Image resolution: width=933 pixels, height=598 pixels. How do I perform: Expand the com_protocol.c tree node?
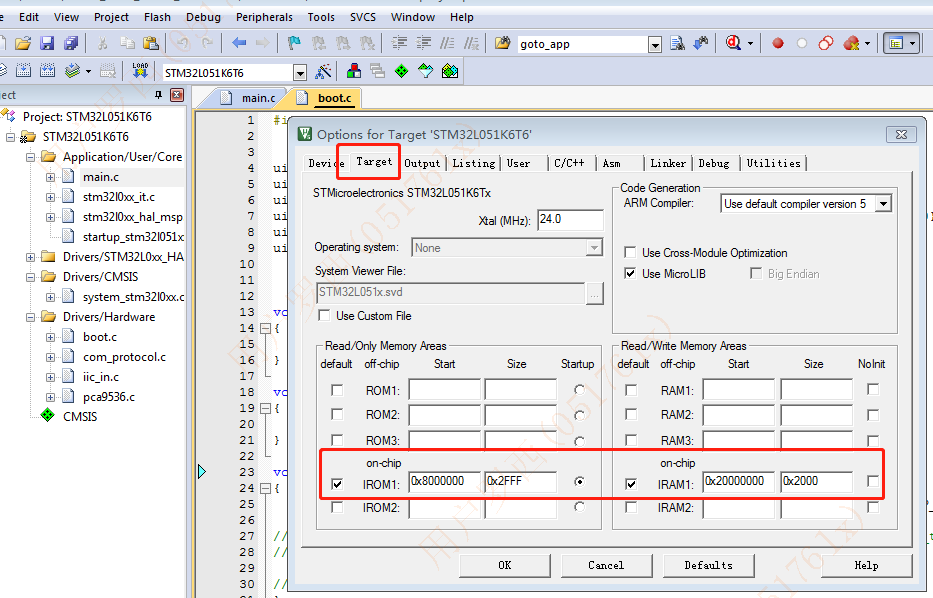point(51,357)
